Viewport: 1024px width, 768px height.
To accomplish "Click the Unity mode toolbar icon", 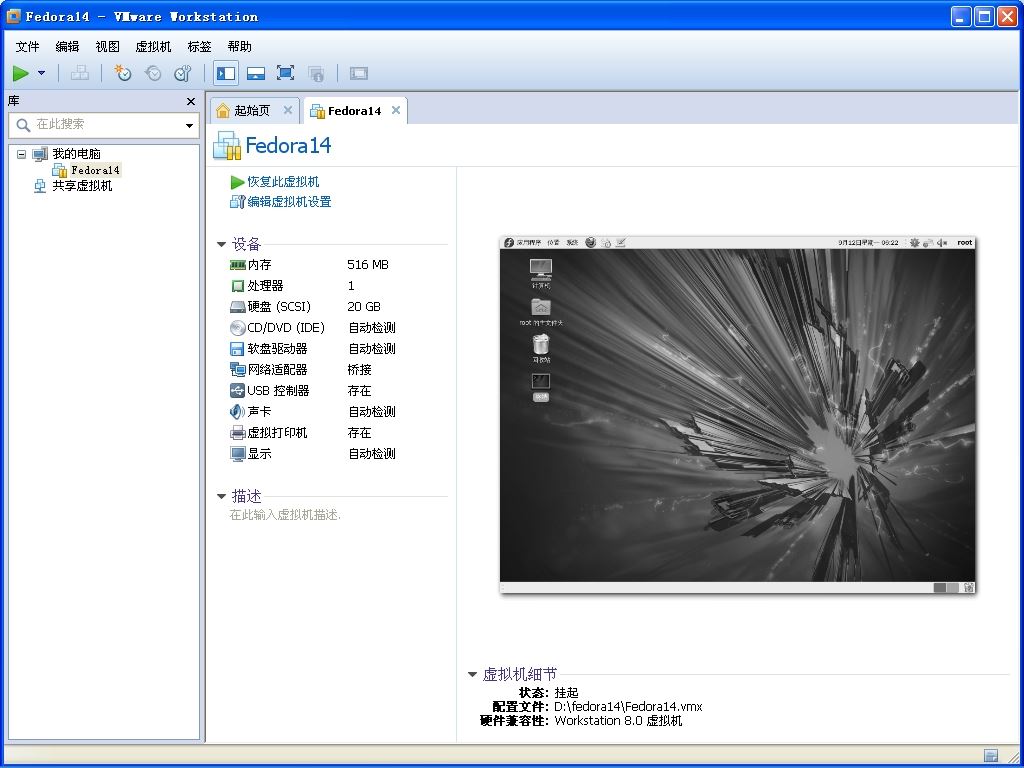I will pyautogui.click(x=316, y=73).
